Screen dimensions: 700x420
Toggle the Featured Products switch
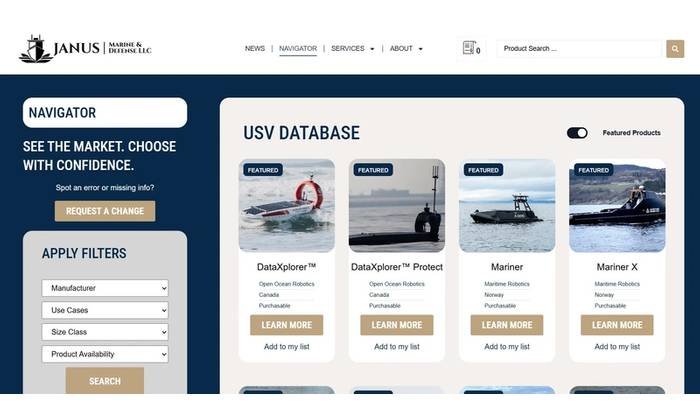pyautogui.click(x=577, y=133)
